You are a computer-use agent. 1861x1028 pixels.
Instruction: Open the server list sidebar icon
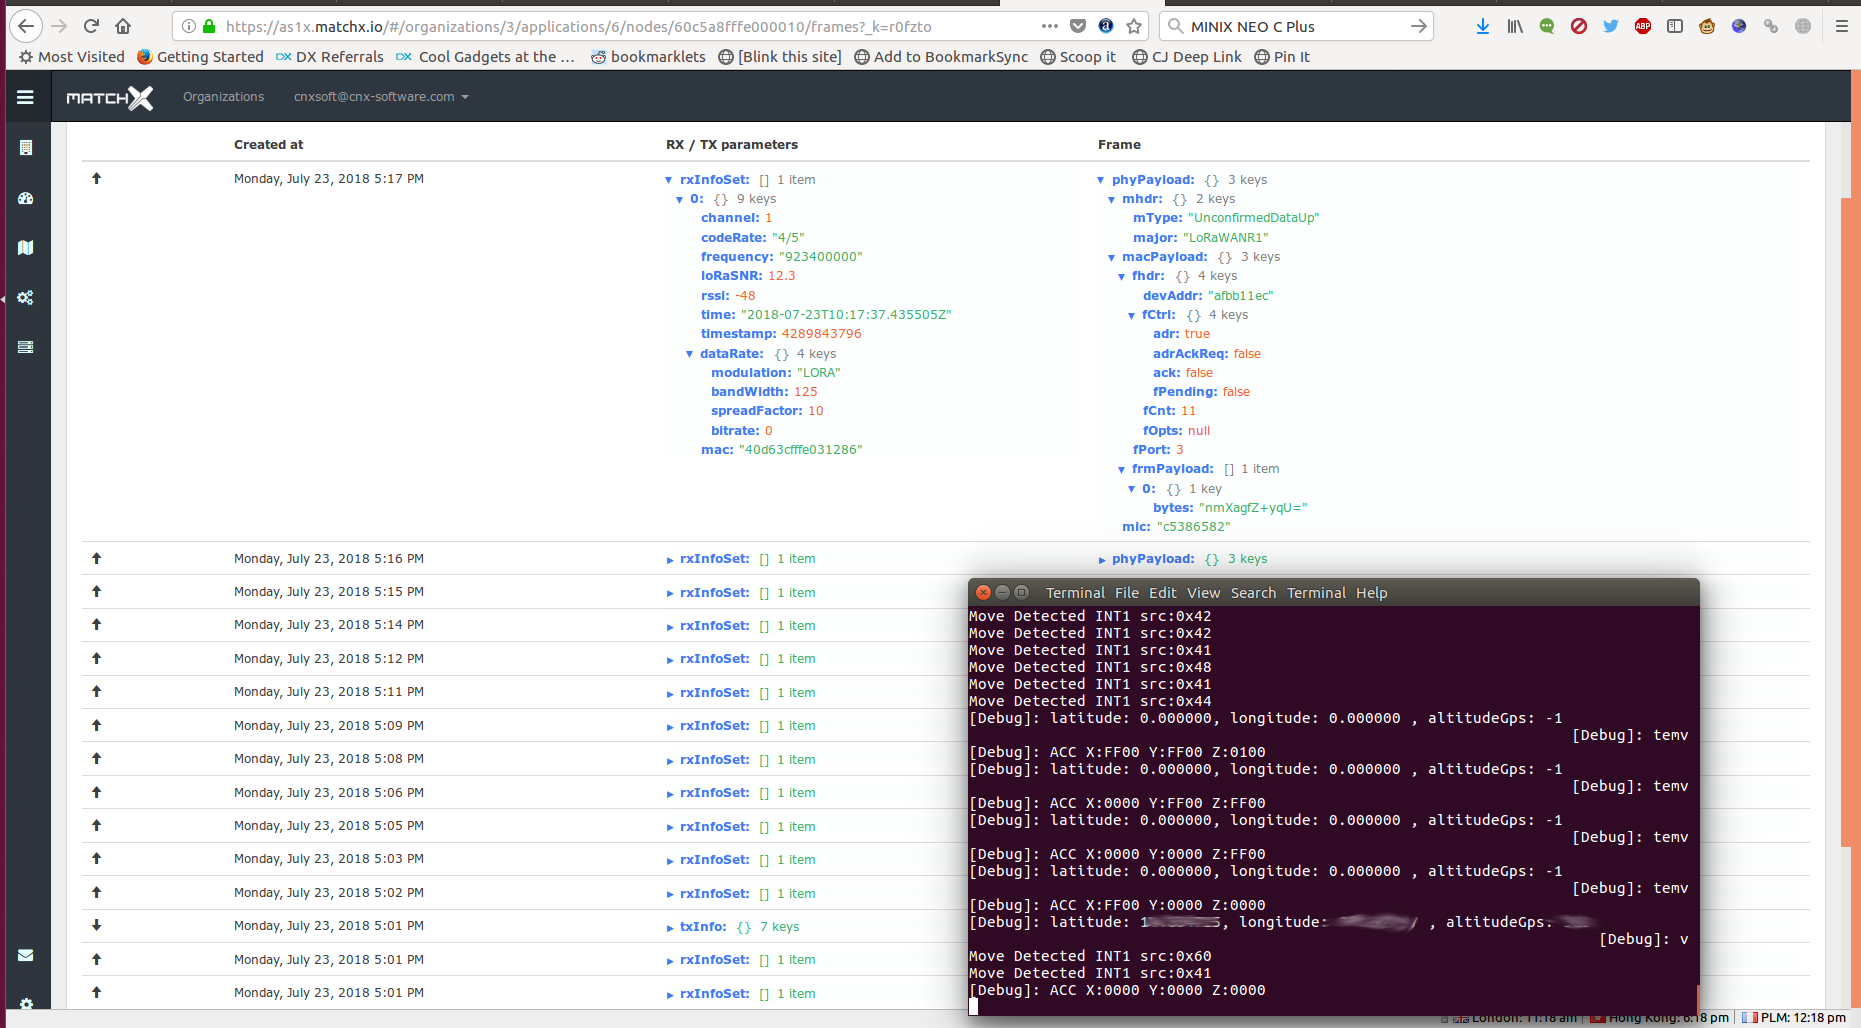26,347
